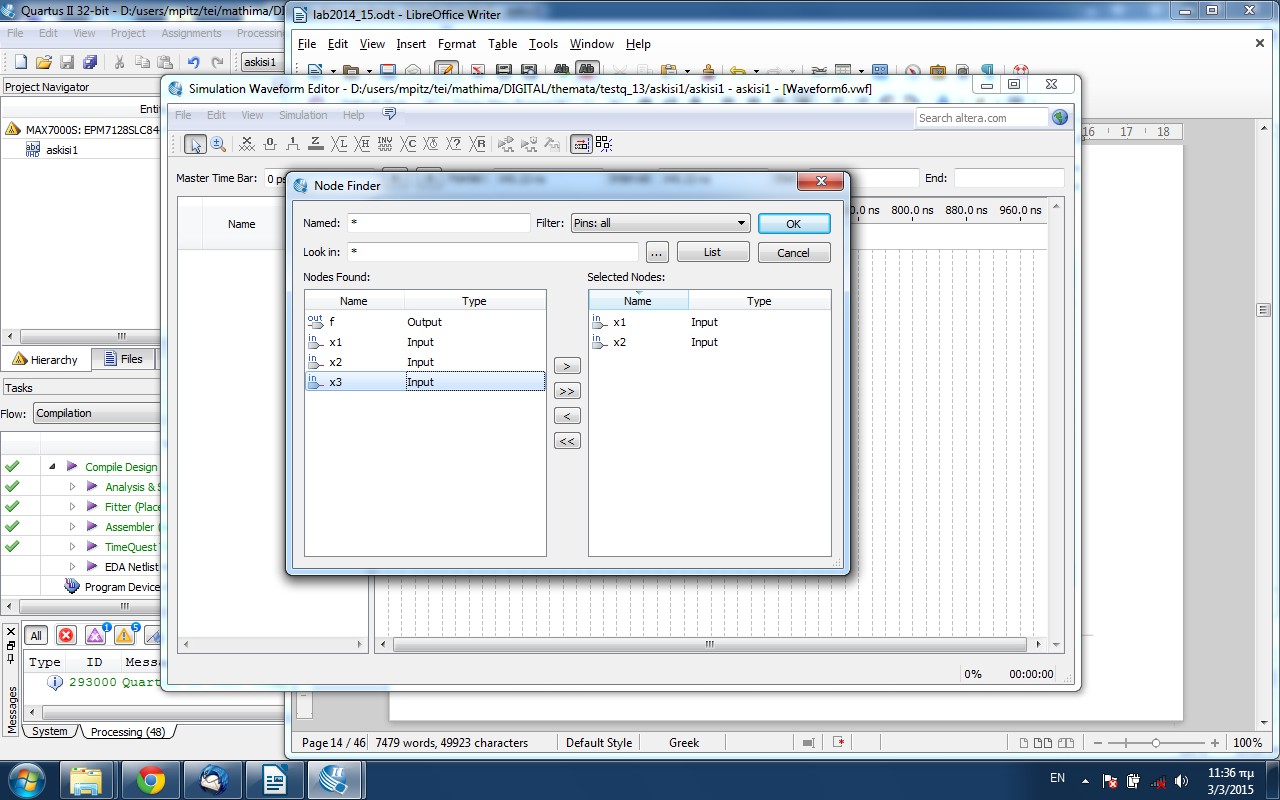Viewport: 1280px width, 800px height.
Task: Click the '<<' remove all nodes button
Action: click(567, 441)
